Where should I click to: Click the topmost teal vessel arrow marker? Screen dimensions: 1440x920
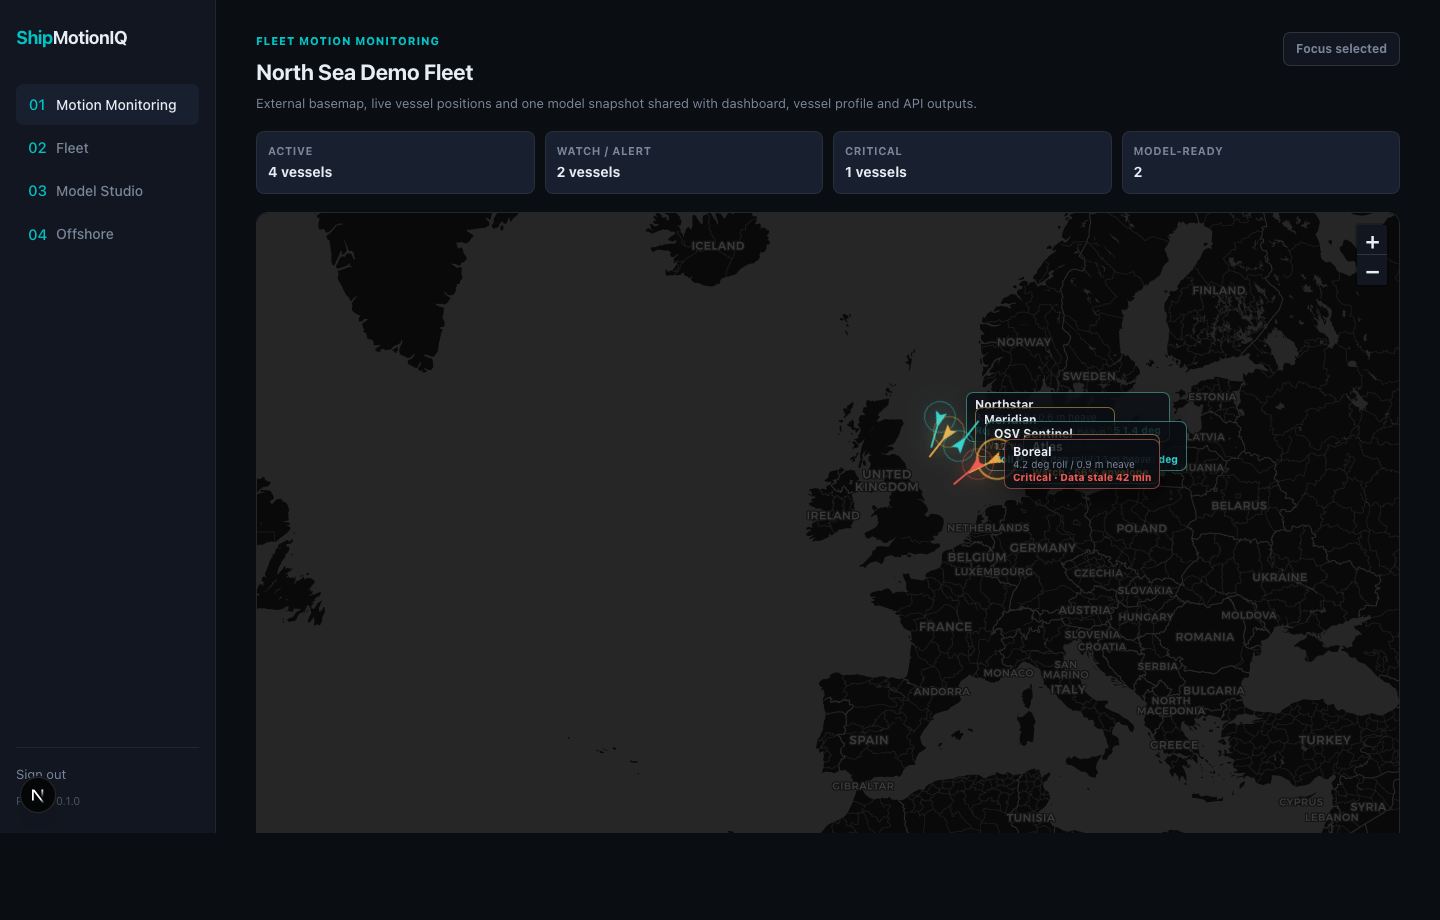tap(940, 417)
